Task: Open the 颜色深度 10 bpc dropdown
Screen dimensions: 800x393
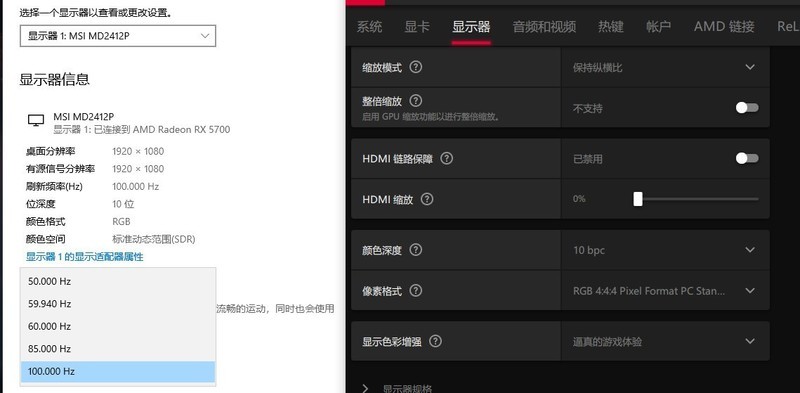Action: point(665,250)
